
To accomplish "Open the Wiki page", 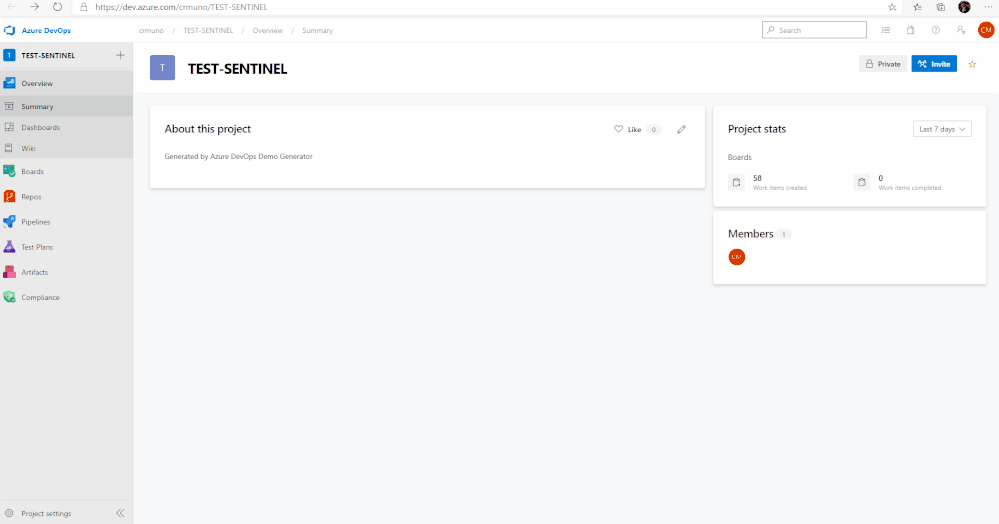I will (66, 149).
